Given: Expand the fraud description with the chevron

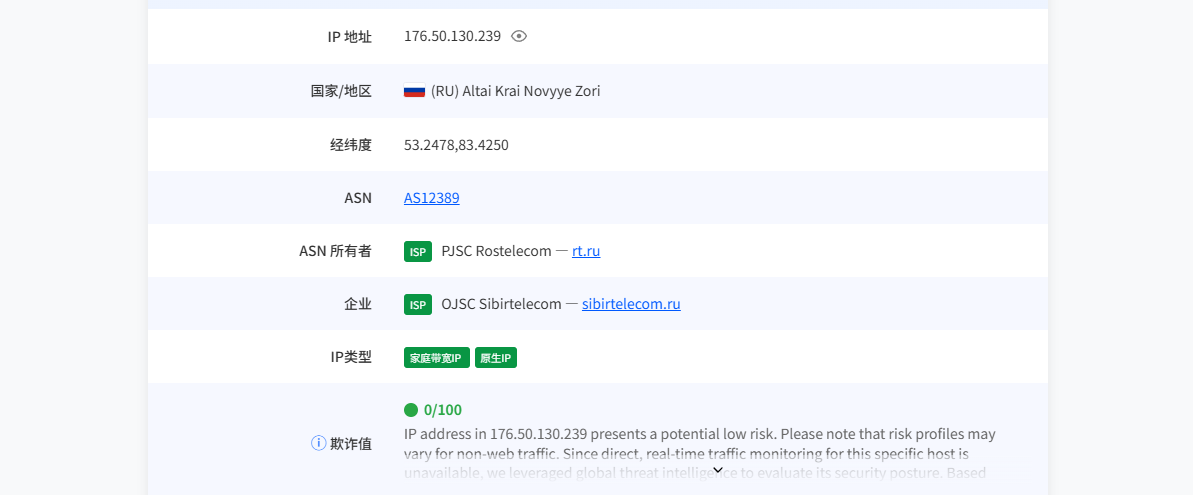Looking at the screenshot, I should [x=717, y=470].
